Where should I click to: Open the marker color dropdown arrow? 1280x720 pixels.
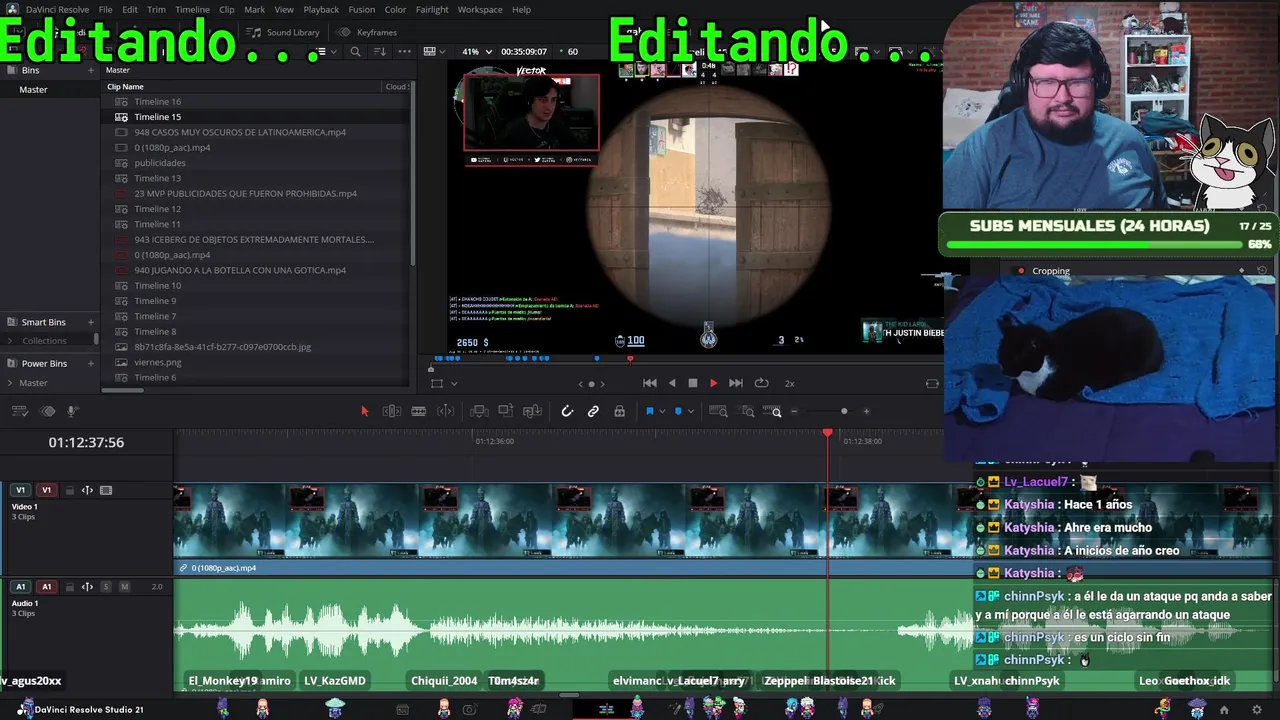pyautogui.click(x=690, y=412)
